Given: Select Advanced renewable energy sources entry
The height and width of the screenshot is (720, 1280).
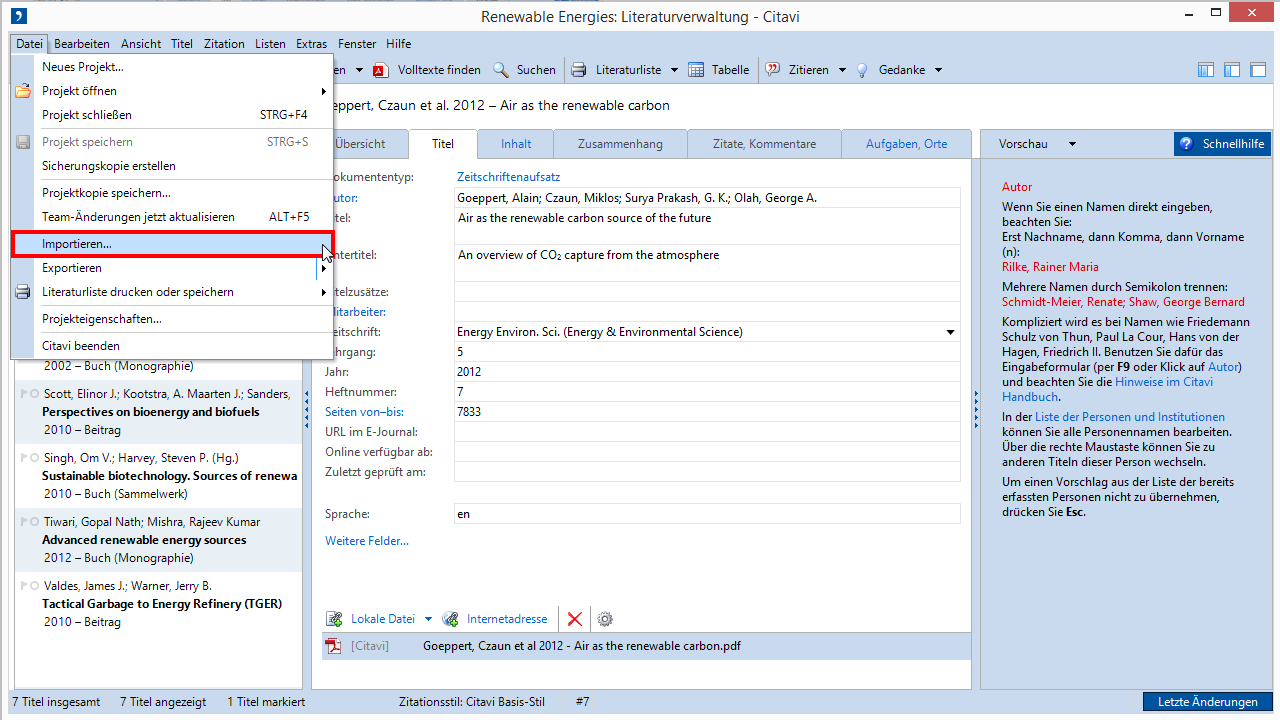Looking at the screenshot, I should 158,540.
